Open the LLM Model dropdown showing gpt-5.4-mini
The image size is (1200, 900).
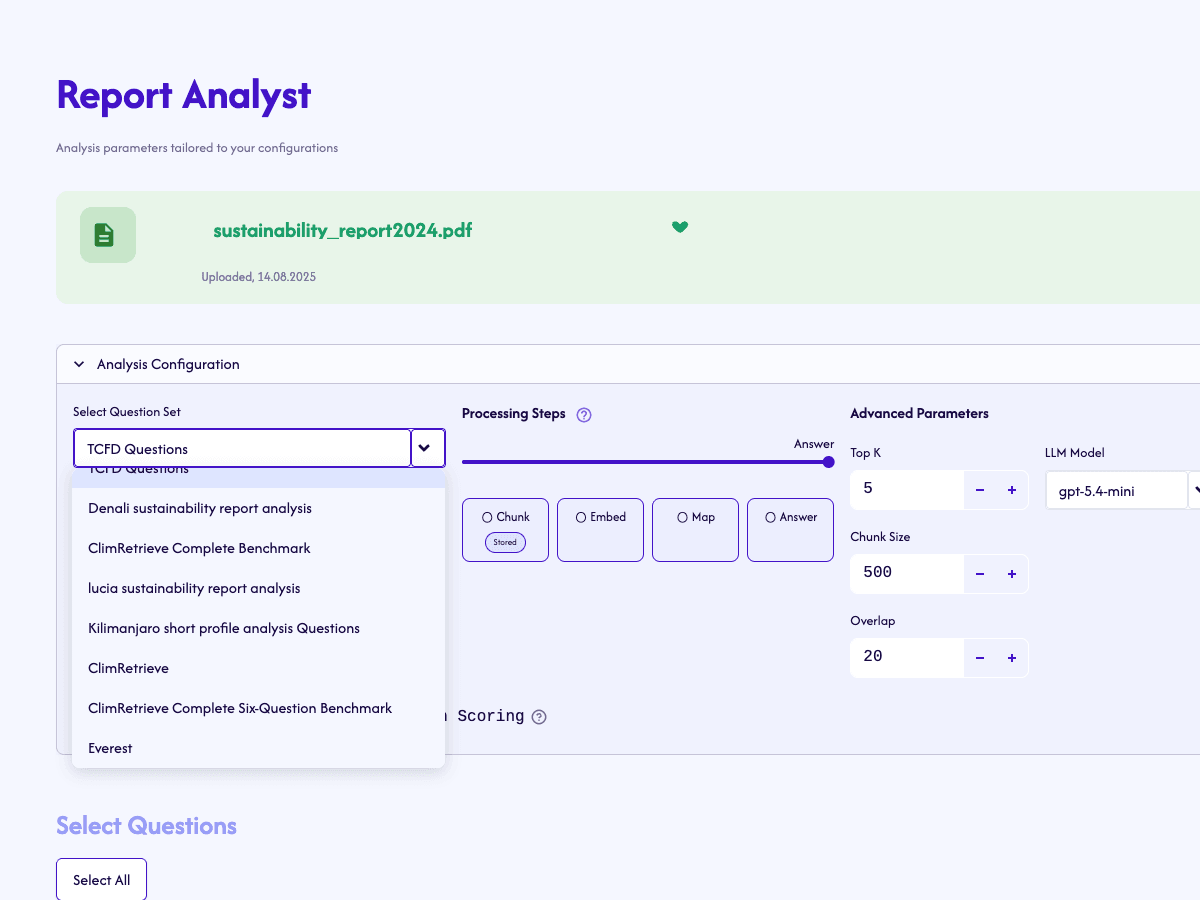[1122, 491]
